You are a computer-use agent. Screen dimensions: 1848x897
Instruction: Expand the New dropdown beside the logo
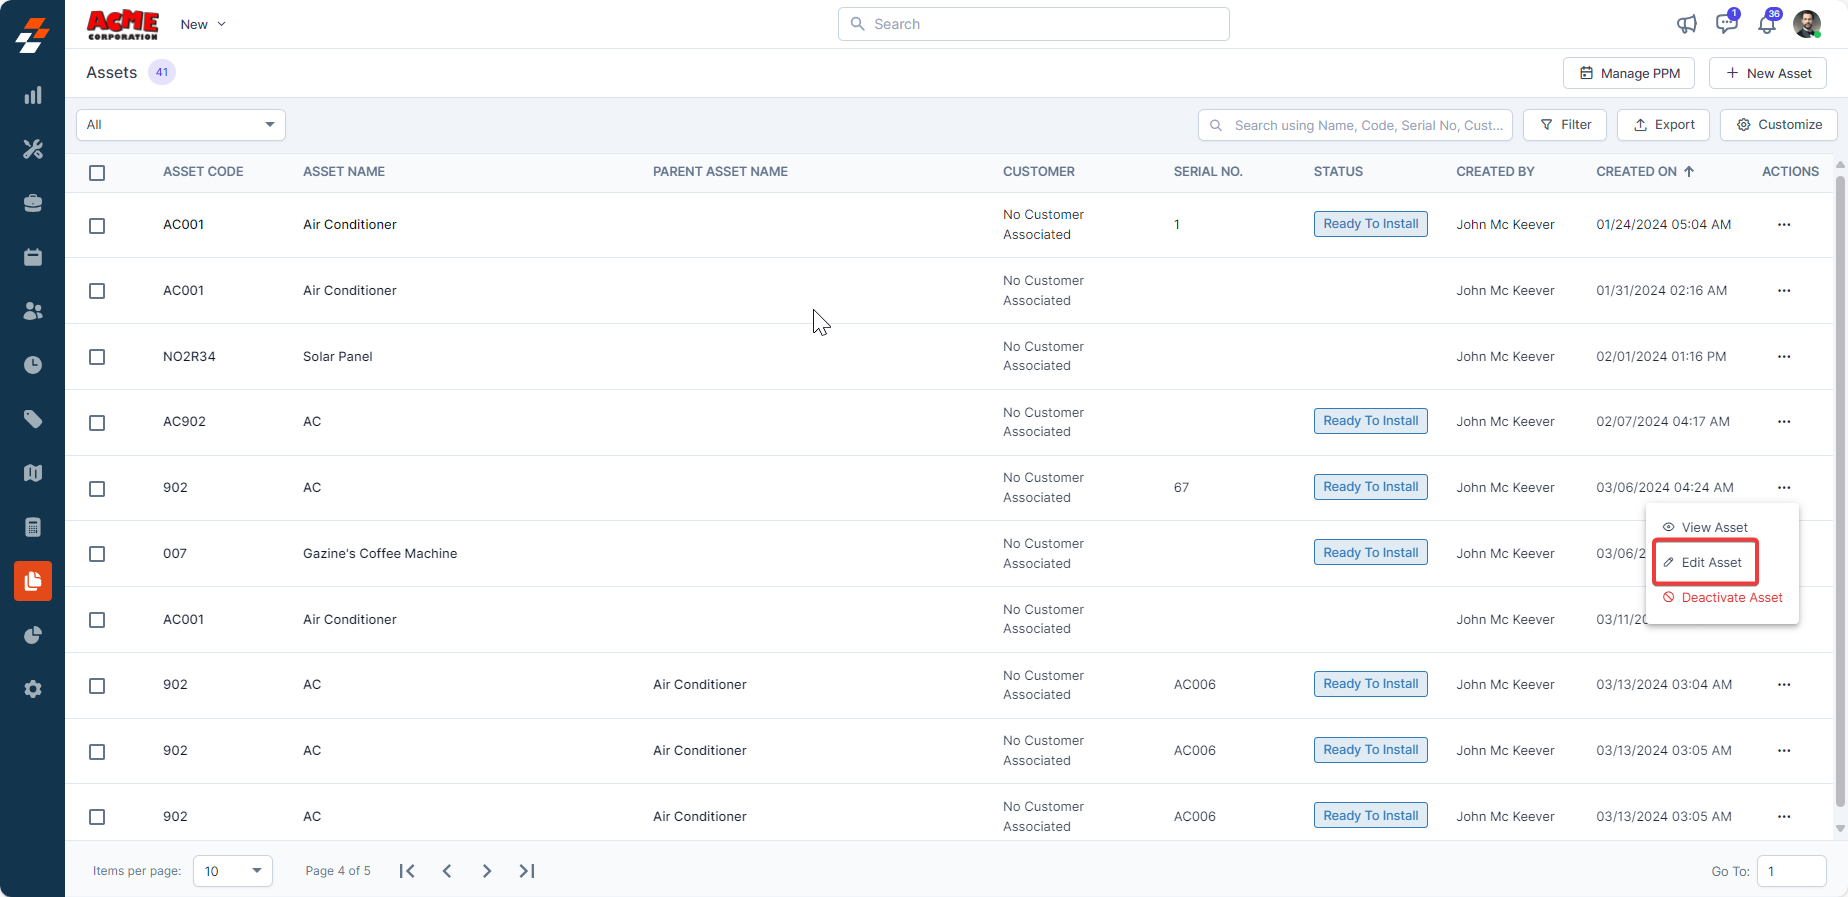[203, 24]
